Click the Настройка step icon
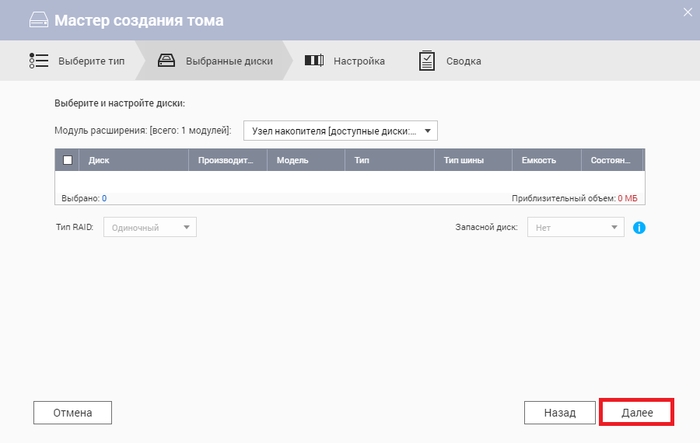 pos(314,60)
